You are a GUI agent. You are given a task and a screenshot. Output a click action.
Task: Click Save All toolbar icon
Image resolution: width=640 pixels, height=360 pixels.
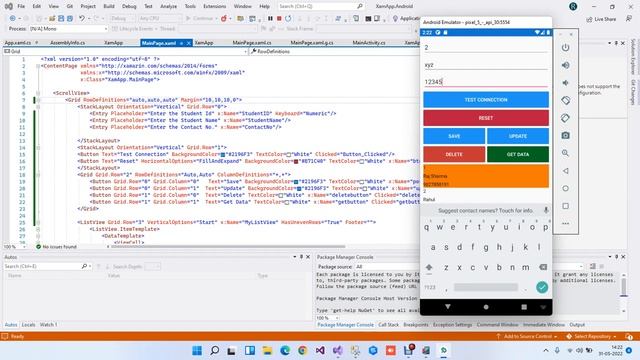point(70,18)
